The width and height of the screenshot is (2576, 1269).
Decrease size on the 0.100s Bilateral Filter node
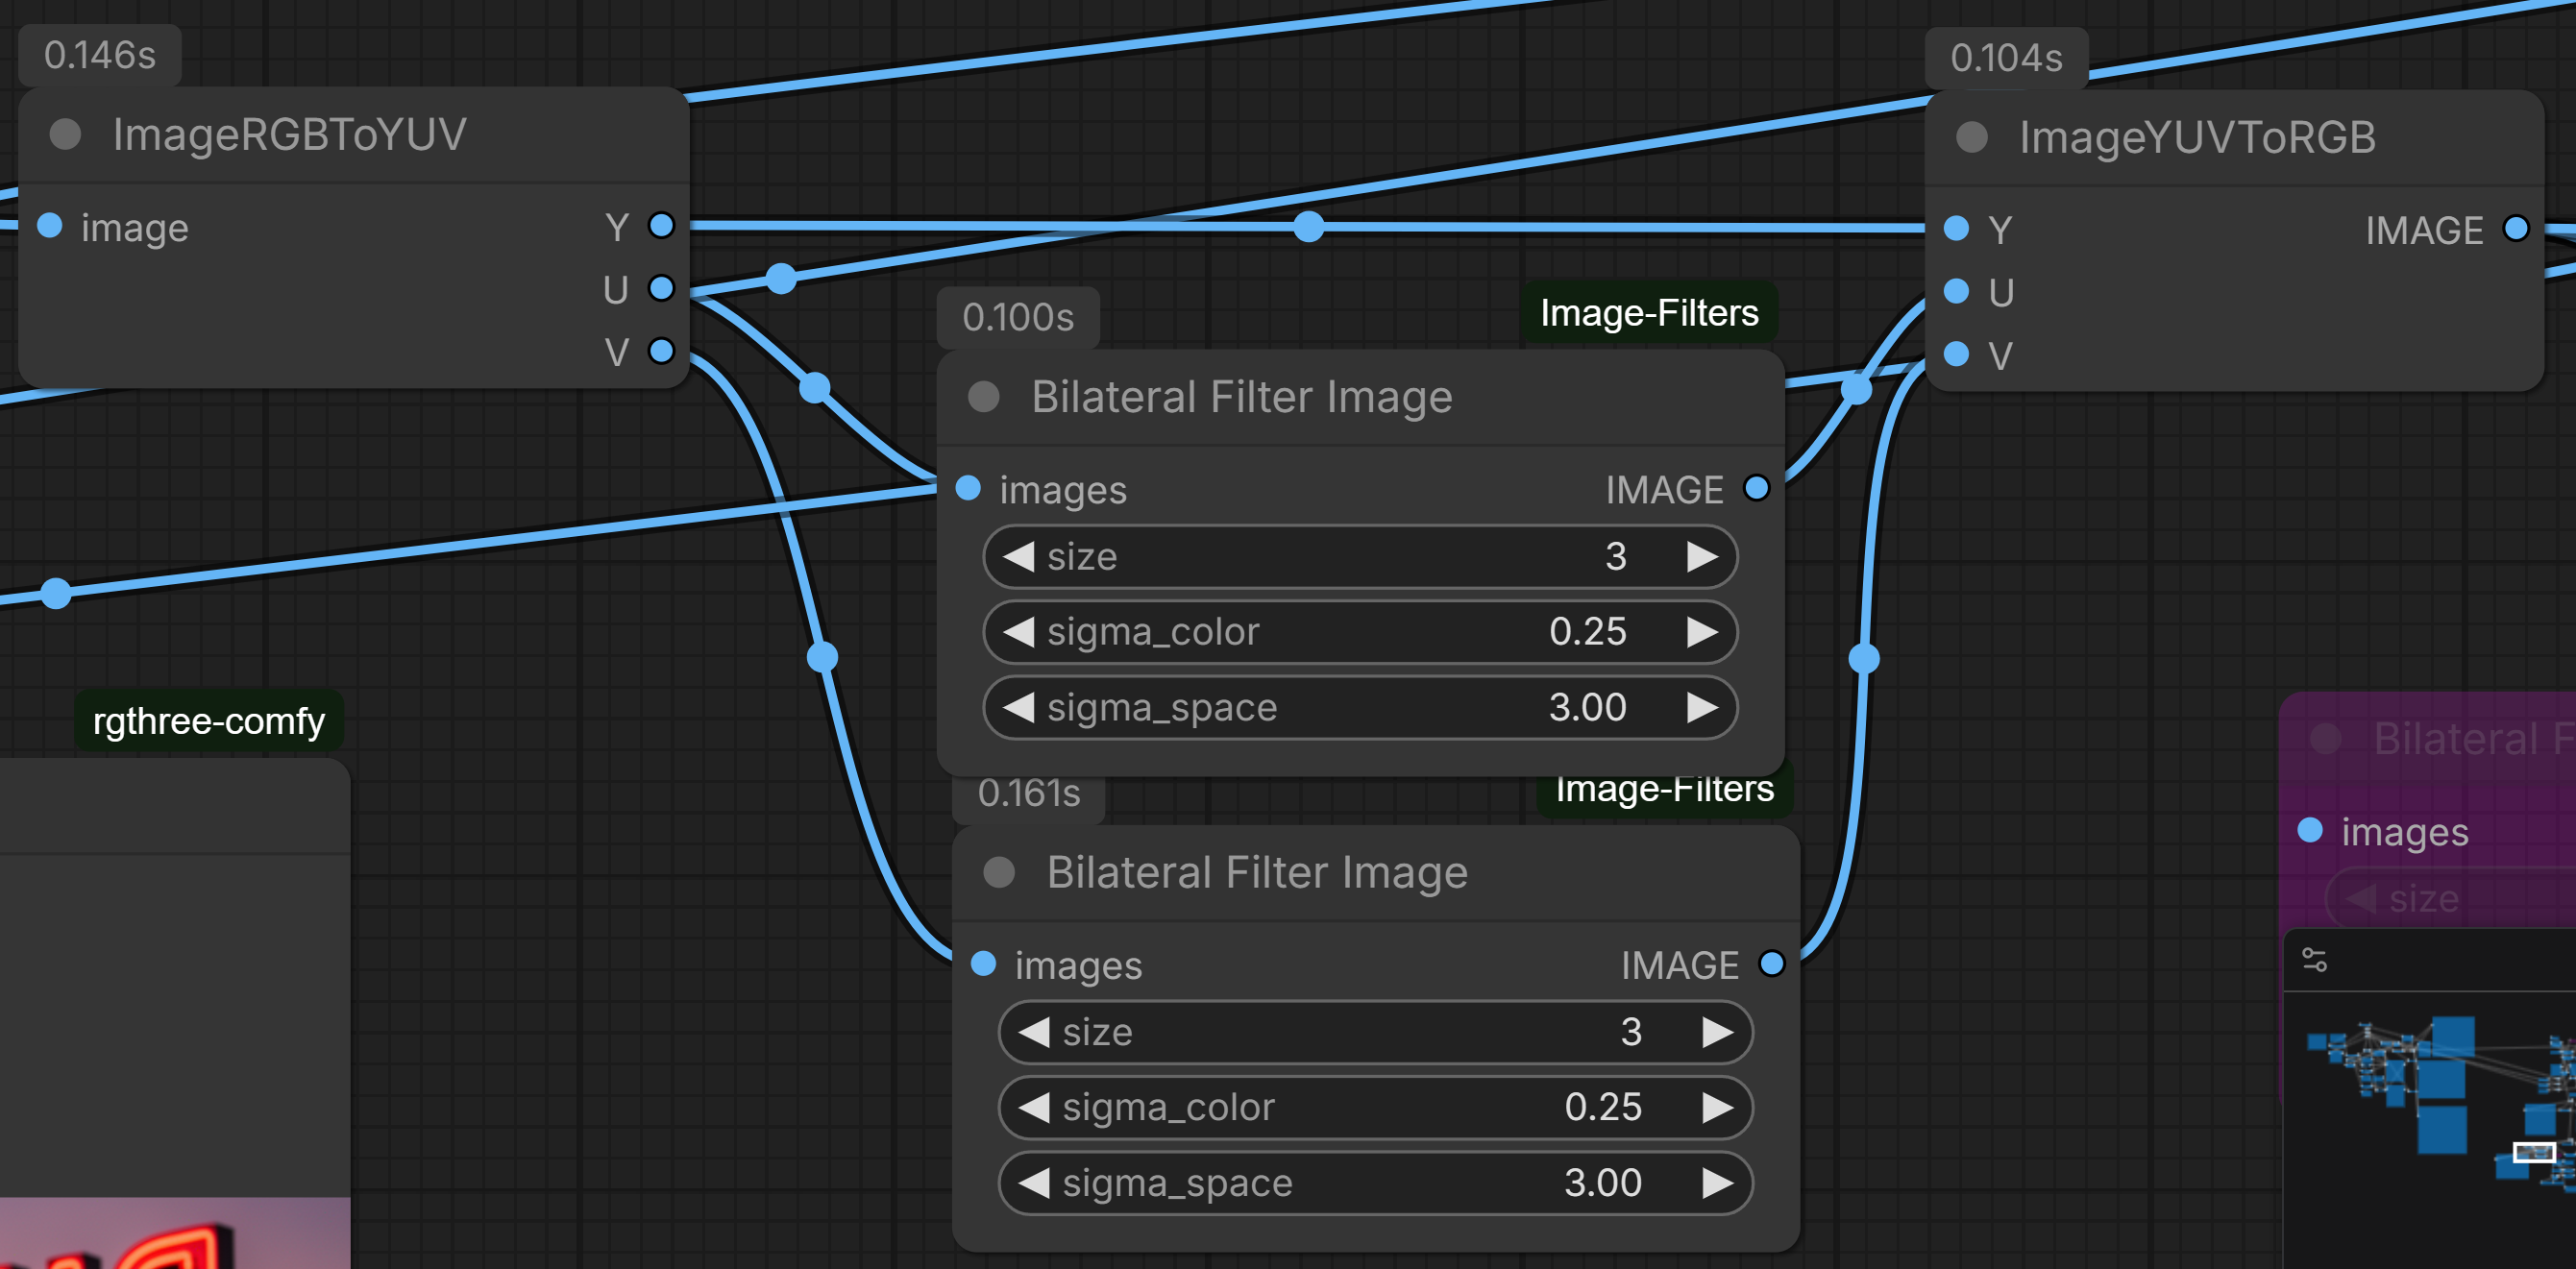tap(1018, 556)
